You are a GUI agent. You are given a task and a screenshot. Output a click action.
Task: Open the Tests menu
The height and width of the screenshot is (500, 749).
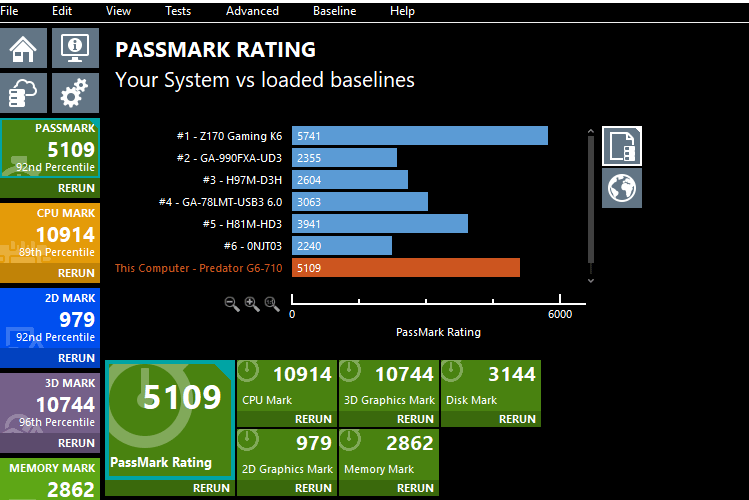pos(178,11)
